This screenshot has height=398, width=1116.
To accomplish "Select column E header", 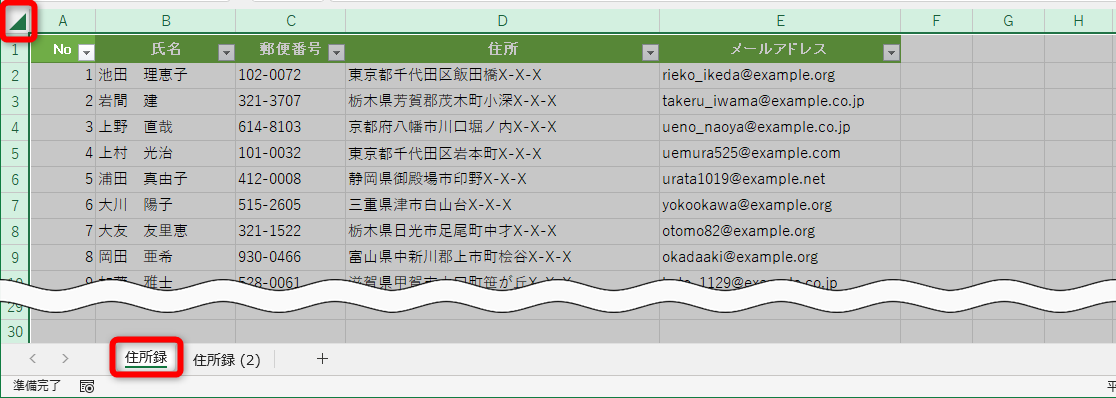I will tap(780, 21).
